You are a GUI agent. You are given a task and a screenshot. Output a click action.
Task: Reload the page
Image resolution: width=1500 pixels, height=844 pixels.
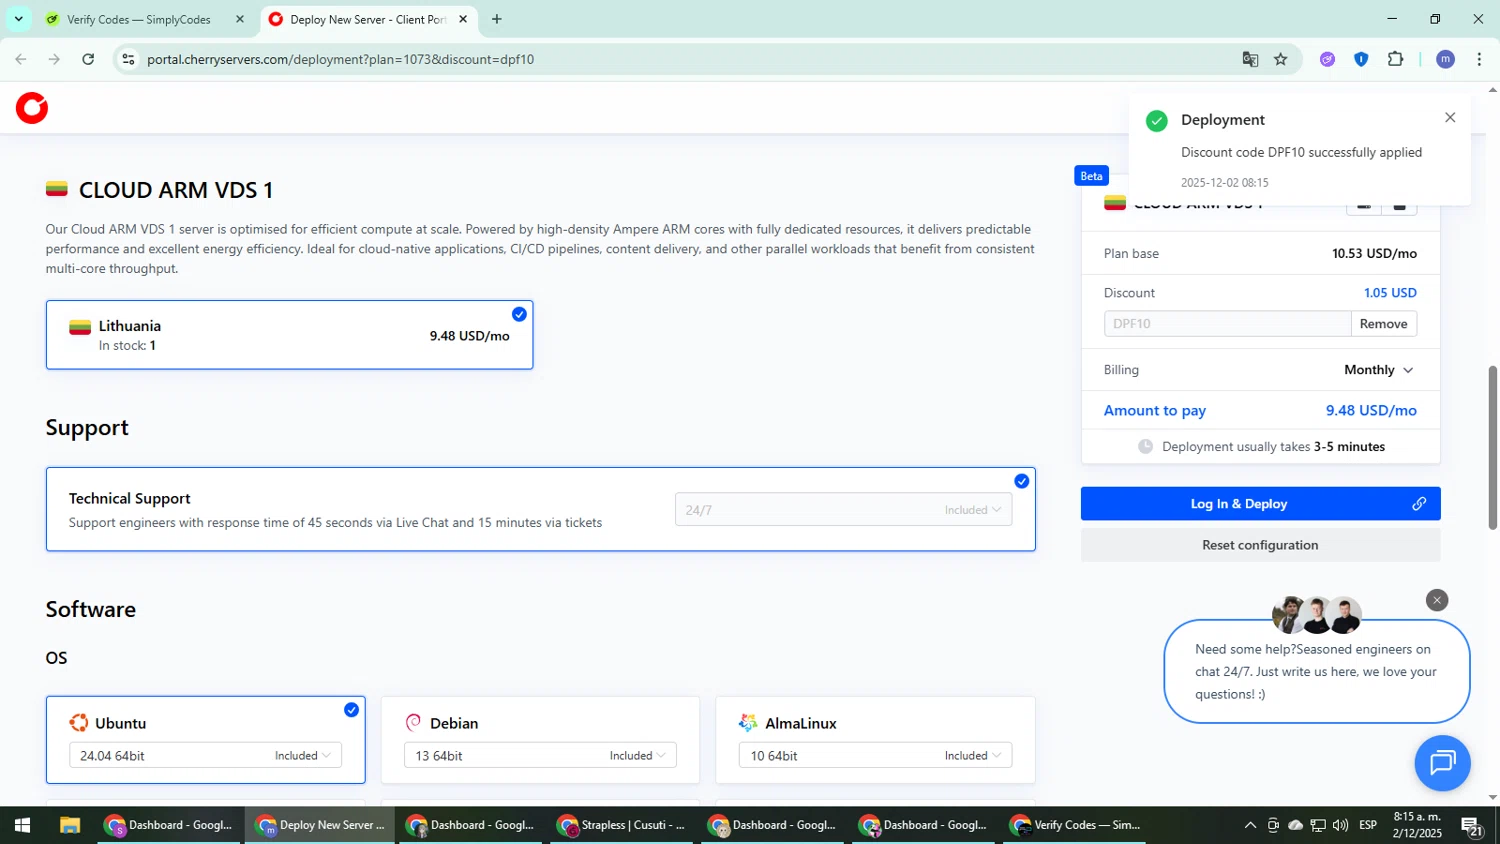[88, 59]
